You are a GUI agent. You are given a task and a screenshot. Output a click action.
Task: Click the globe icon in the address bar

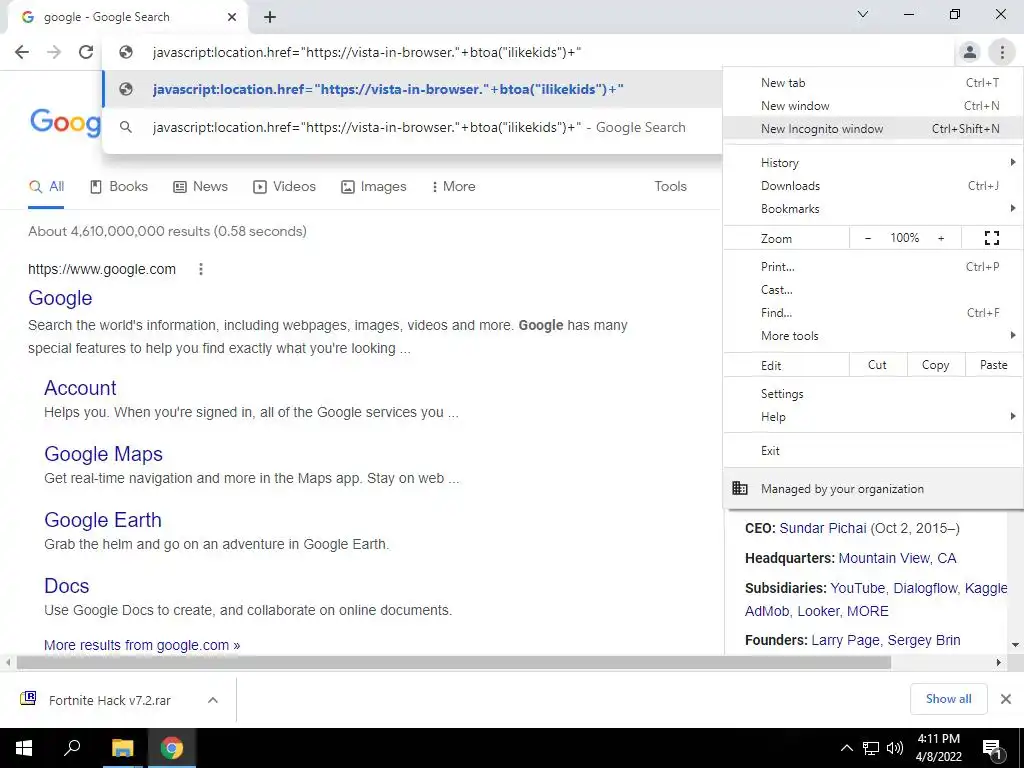point(126,52)
